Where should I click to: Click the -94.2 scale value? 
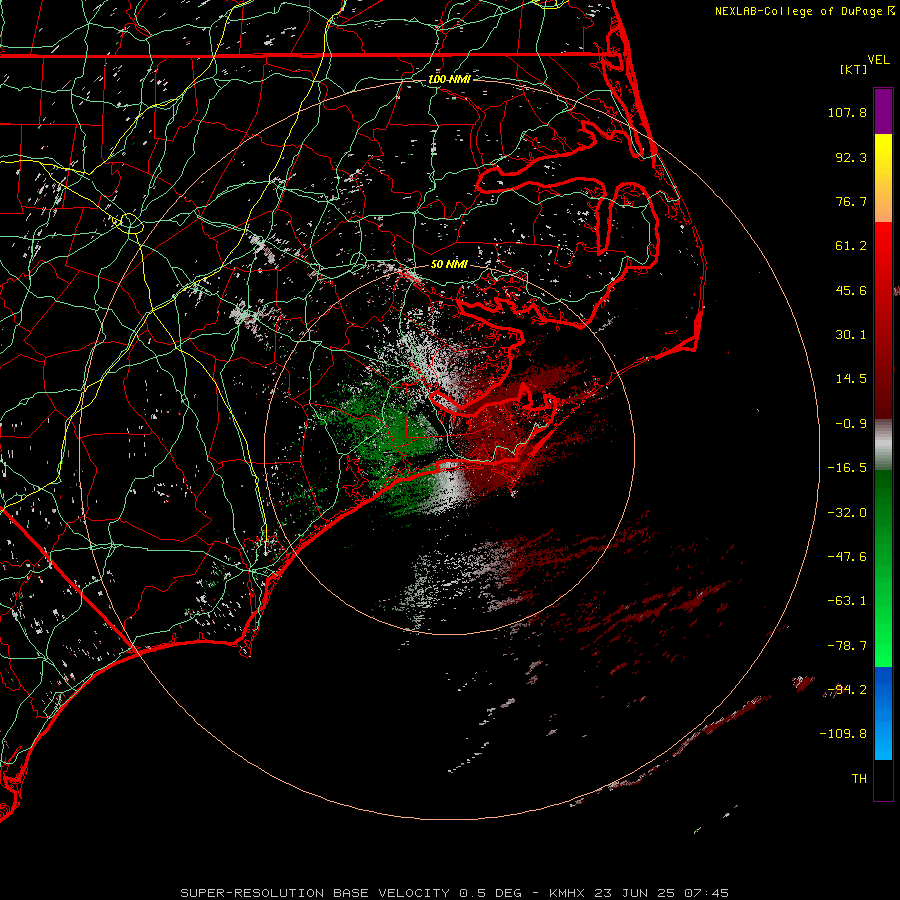(847, 690)
